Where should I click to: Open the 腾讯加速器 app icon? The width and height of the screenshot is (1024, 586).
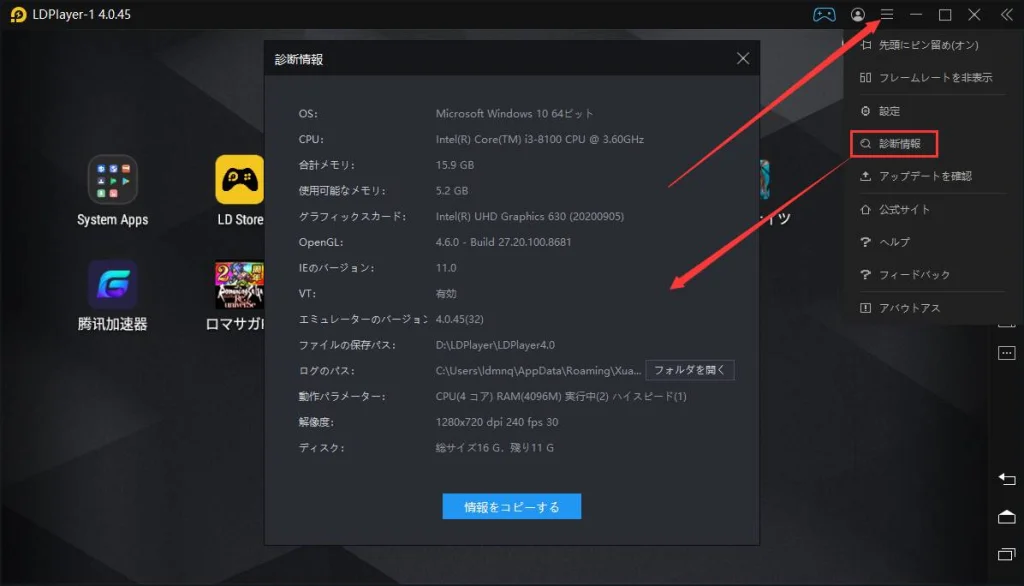(x=112, y=284)
